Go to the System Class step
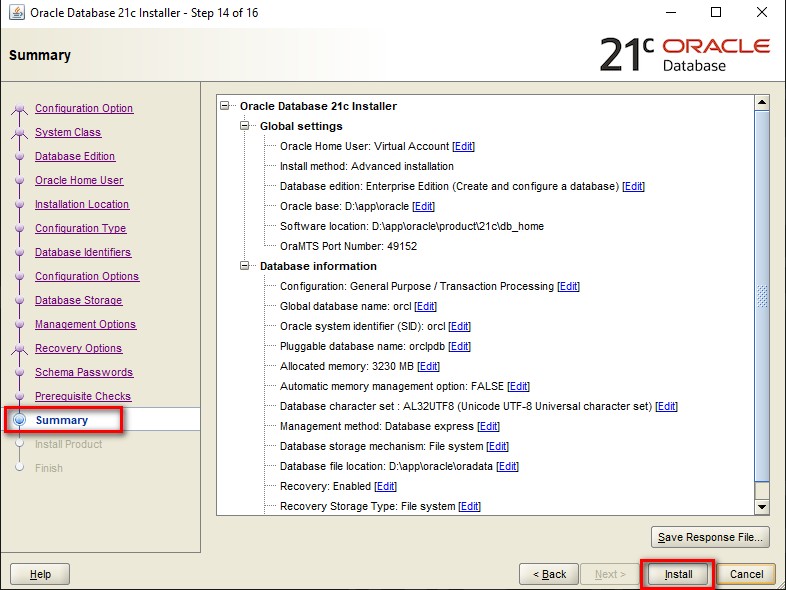The width and height of the screenshot is (786, 590). 68,132
